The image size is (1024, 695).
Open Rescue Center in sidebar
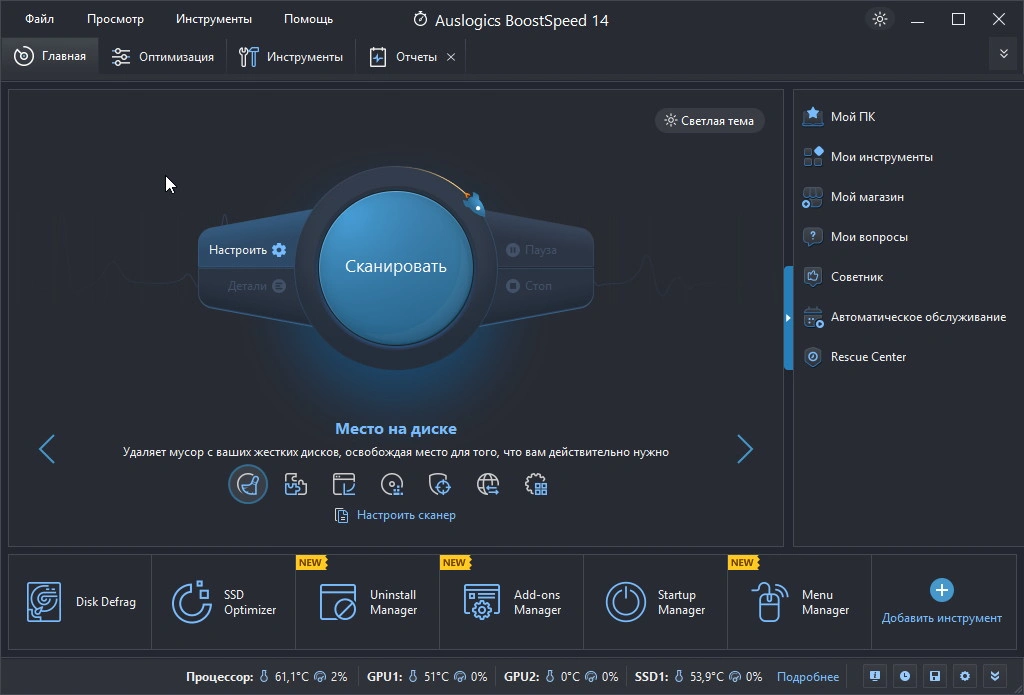point(854,357)
